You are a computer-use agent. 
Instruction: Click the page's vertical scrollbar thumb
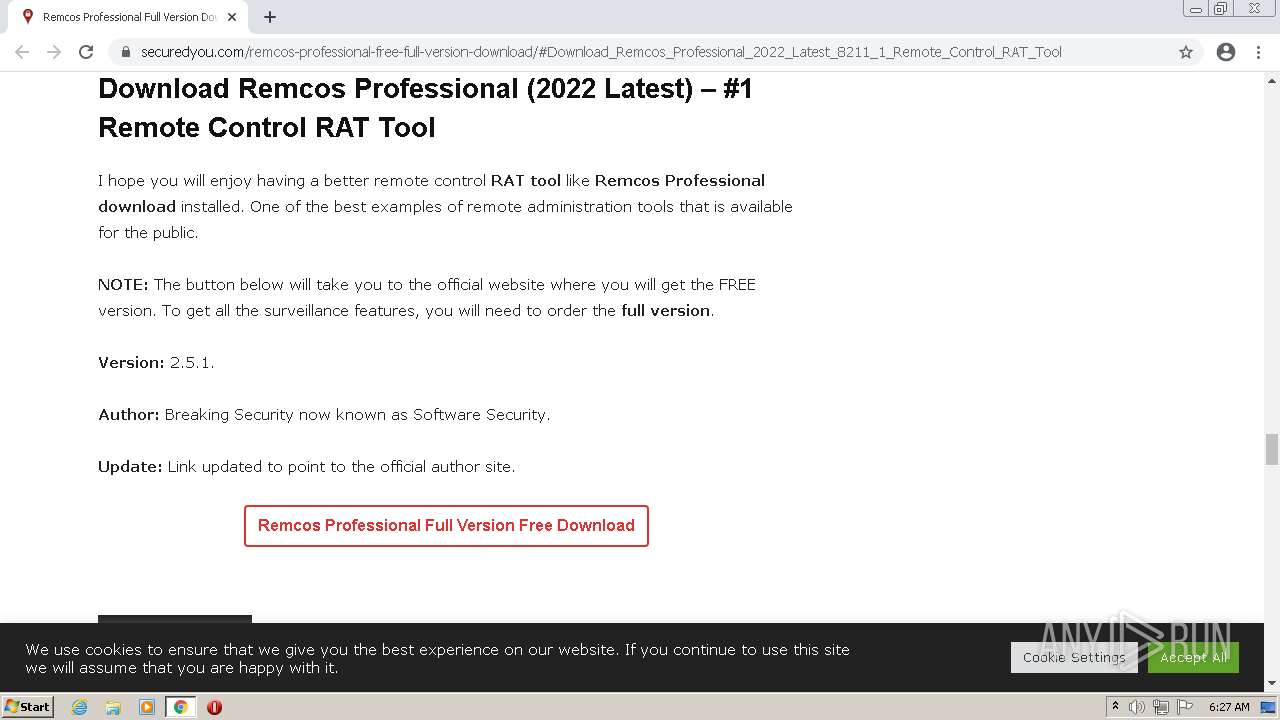click(x=1272, y=449)
